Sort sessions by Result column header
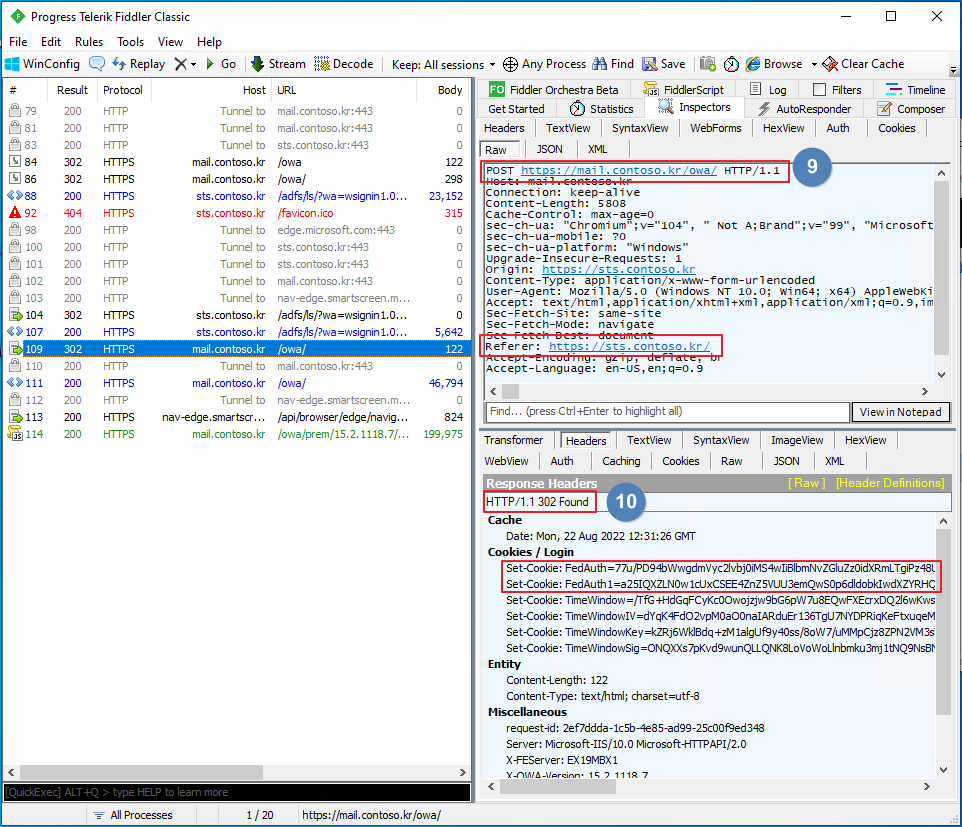Viewport: 962px width, 827px height. pos(72,90)
